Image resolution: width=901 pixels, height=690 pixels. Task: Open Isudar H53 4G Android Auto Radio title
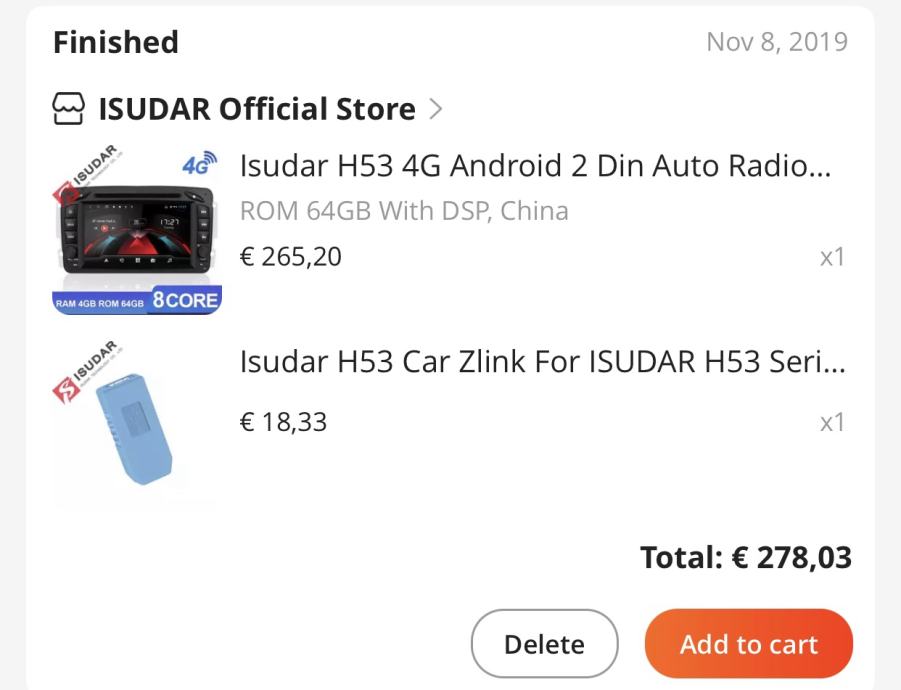(535, 165)
